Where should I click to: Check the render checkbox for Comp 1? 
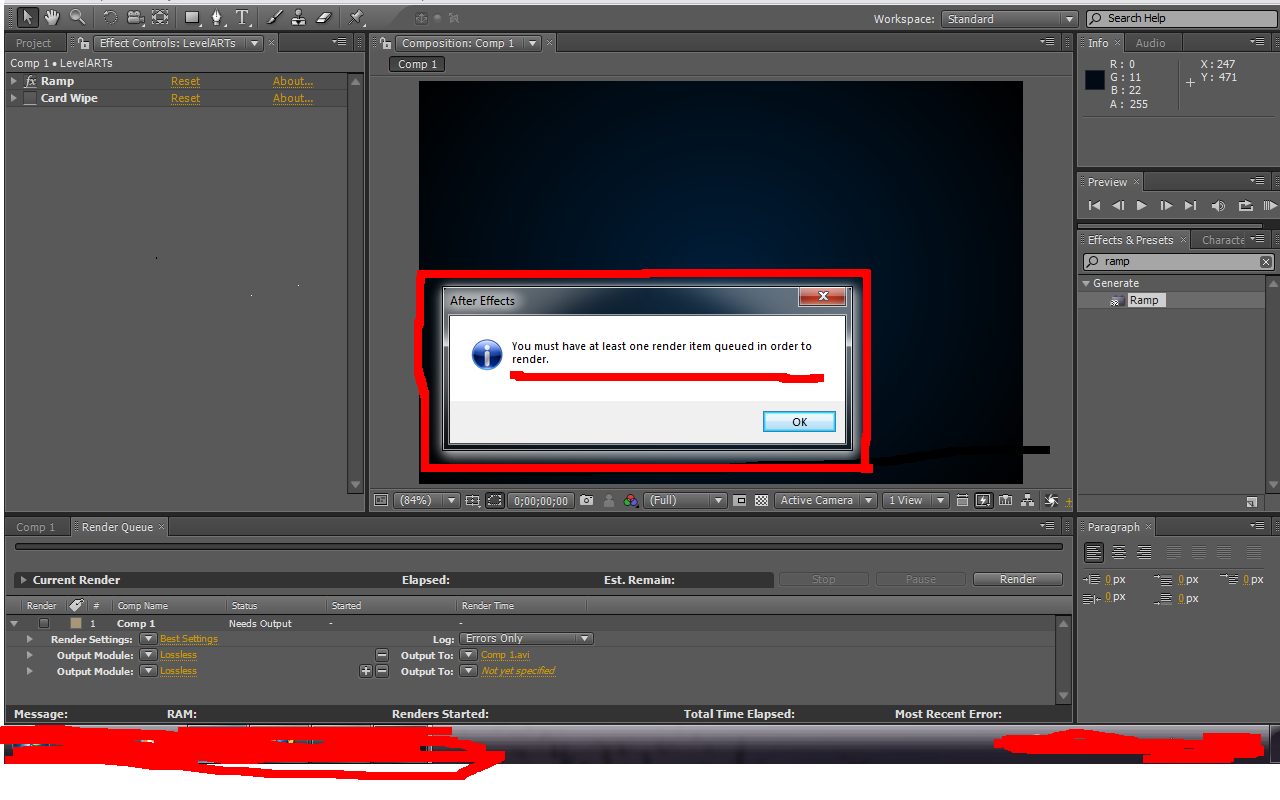click(43, 623)
